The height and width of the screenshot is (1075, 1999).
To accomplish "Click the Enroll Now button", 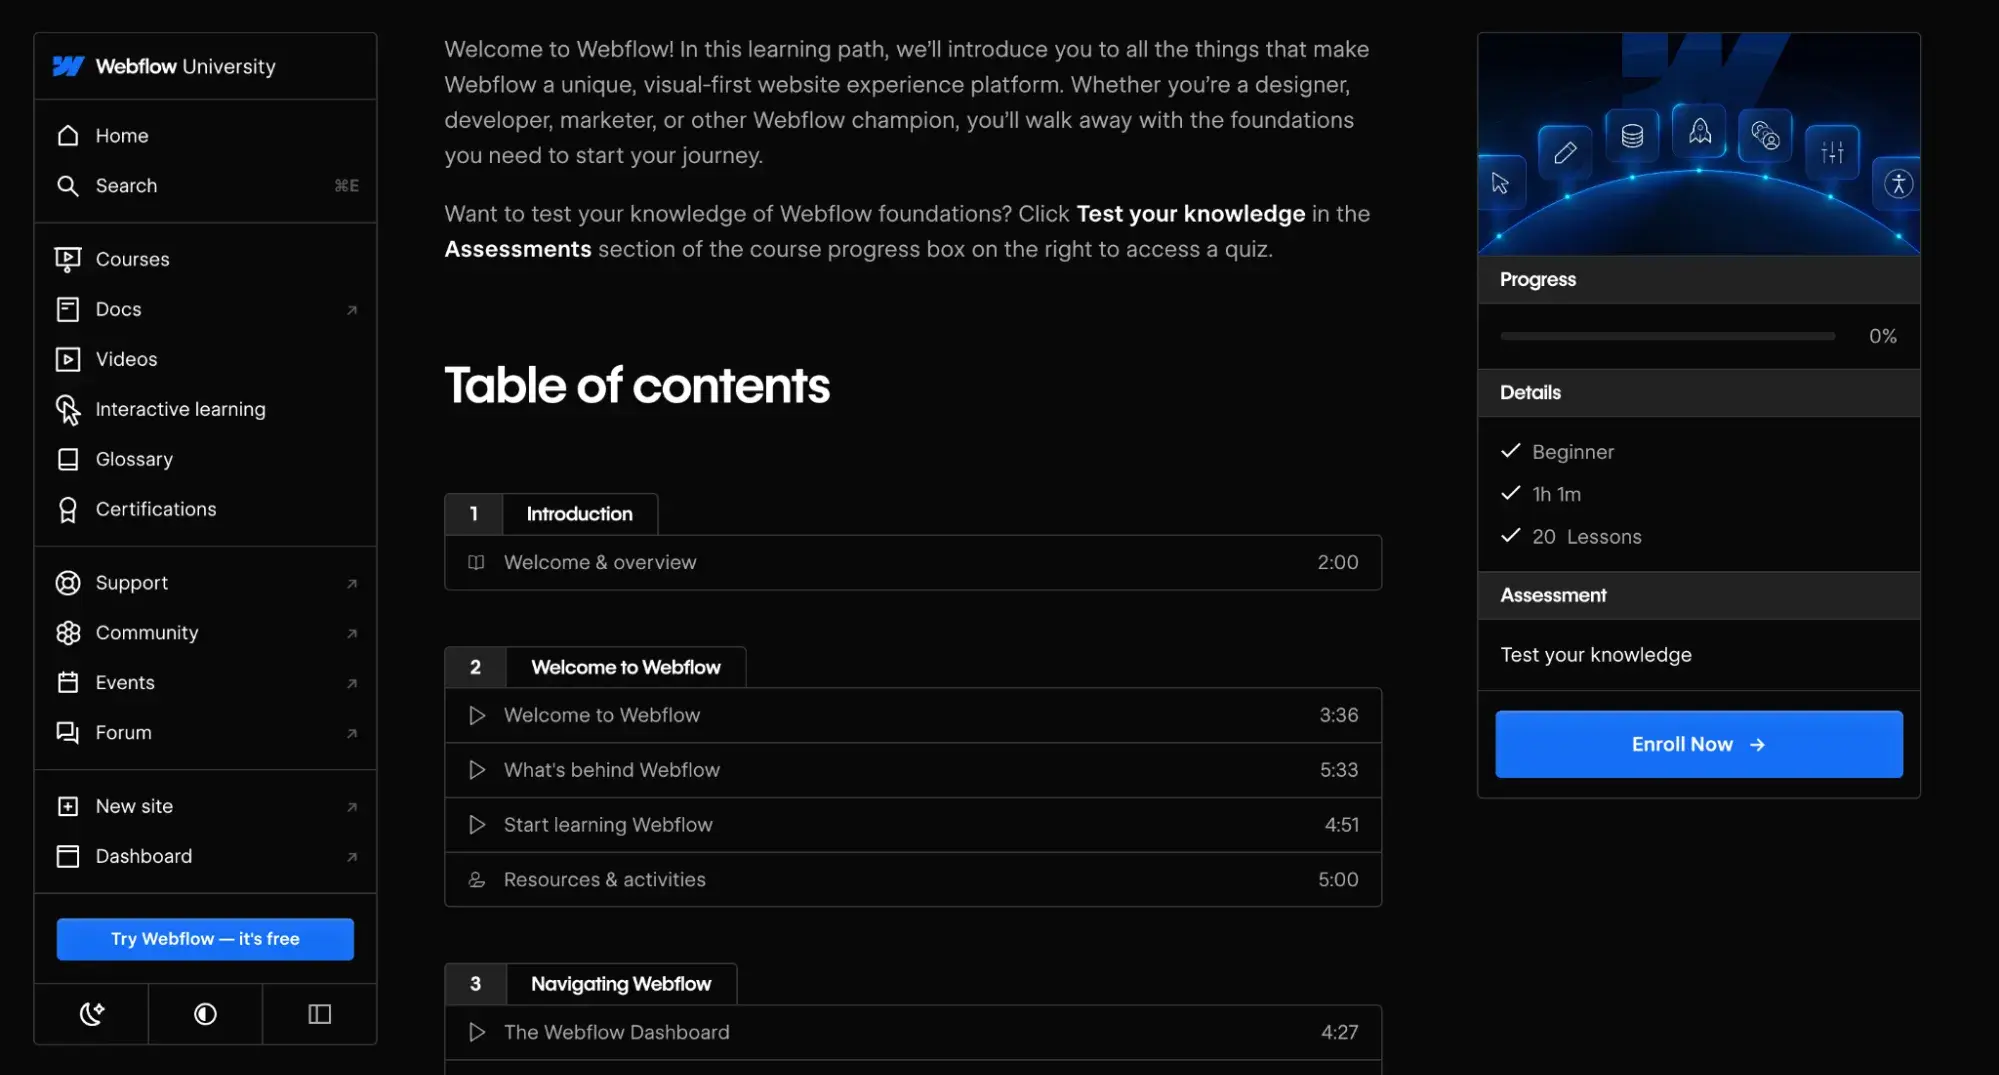I will (x=1699, y=744).
